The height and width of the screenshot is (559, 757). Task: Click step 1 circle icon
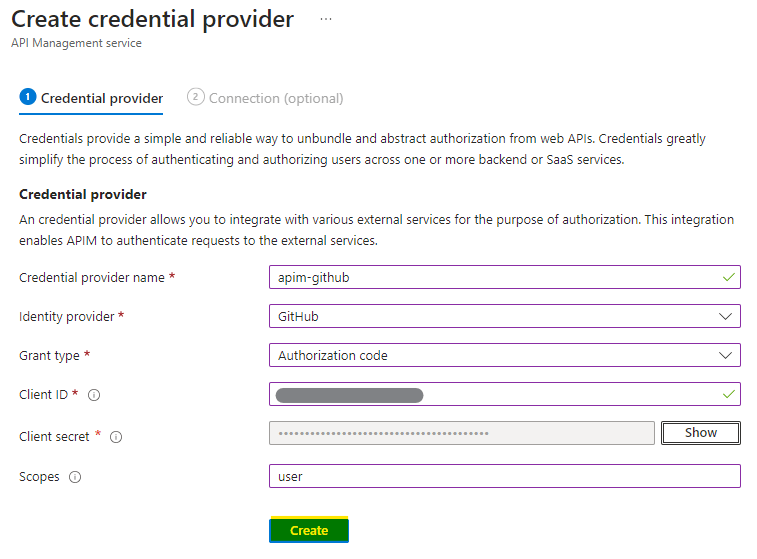coord(28,97)
